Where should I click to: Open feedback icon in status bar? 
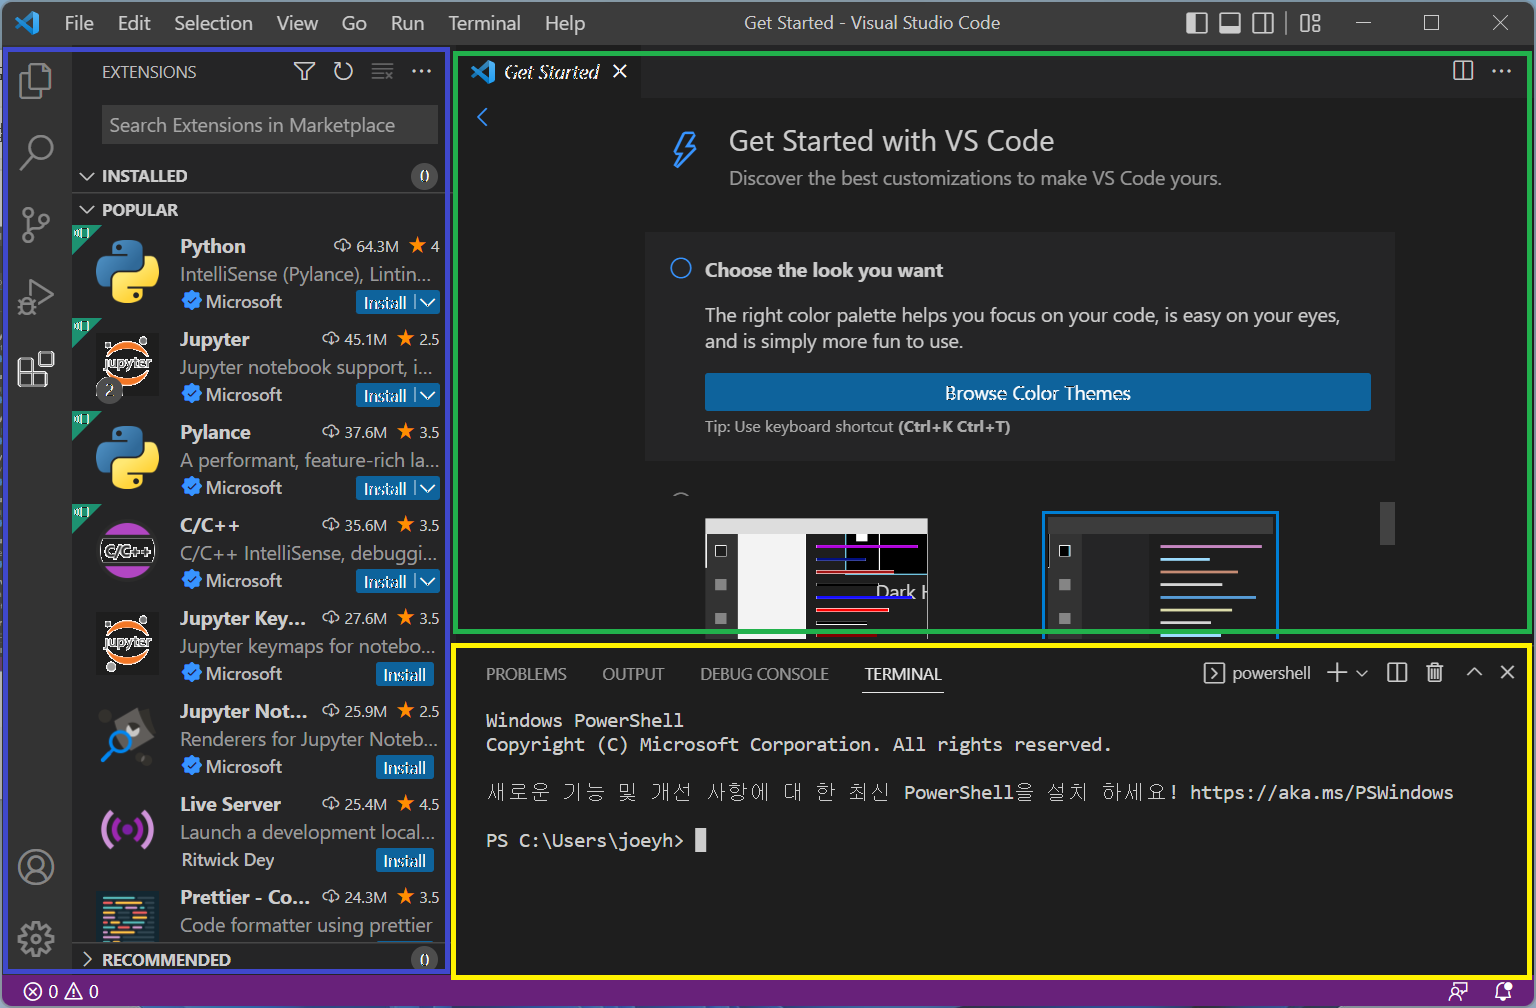[x=1459, y=991]
